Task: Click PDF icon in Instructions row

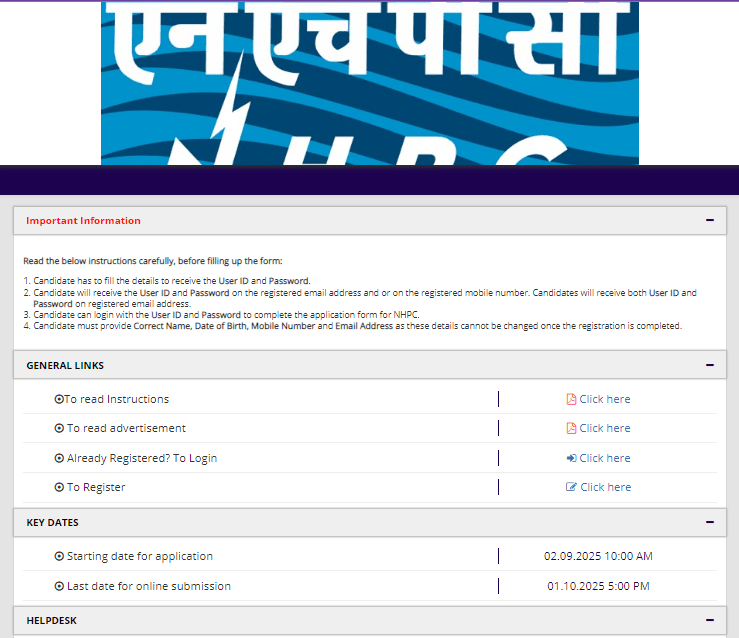Action: pyautogui.click(x=571, y=399)
